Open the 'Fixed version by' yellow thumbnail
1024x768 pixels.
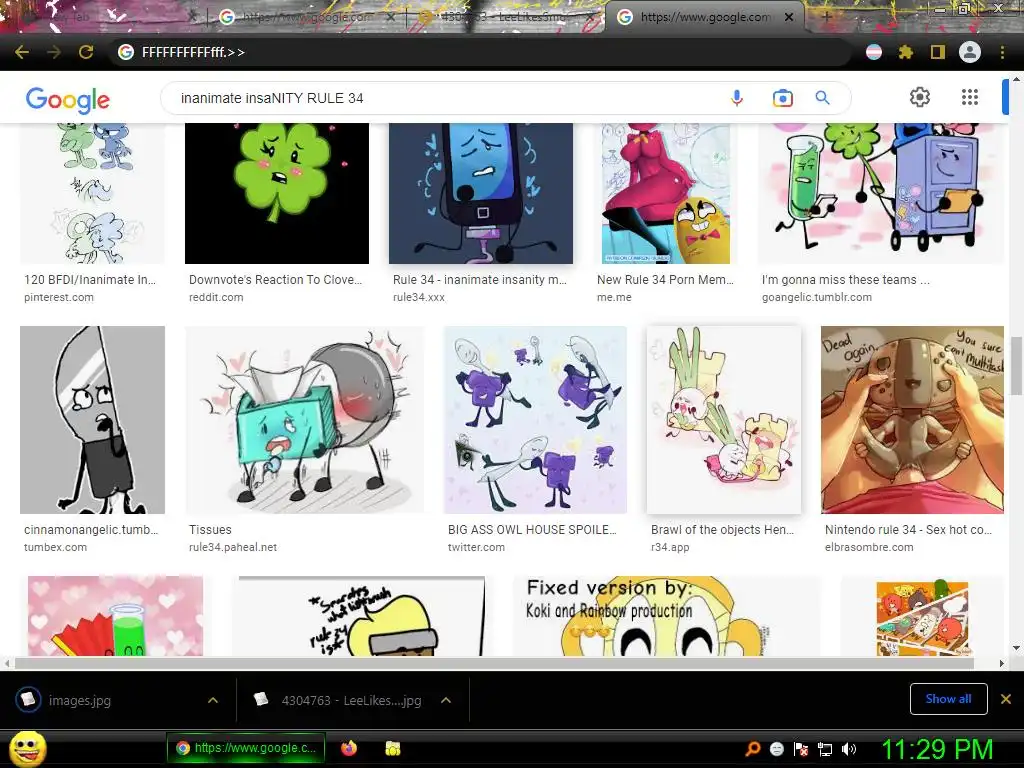coord(667,616)
